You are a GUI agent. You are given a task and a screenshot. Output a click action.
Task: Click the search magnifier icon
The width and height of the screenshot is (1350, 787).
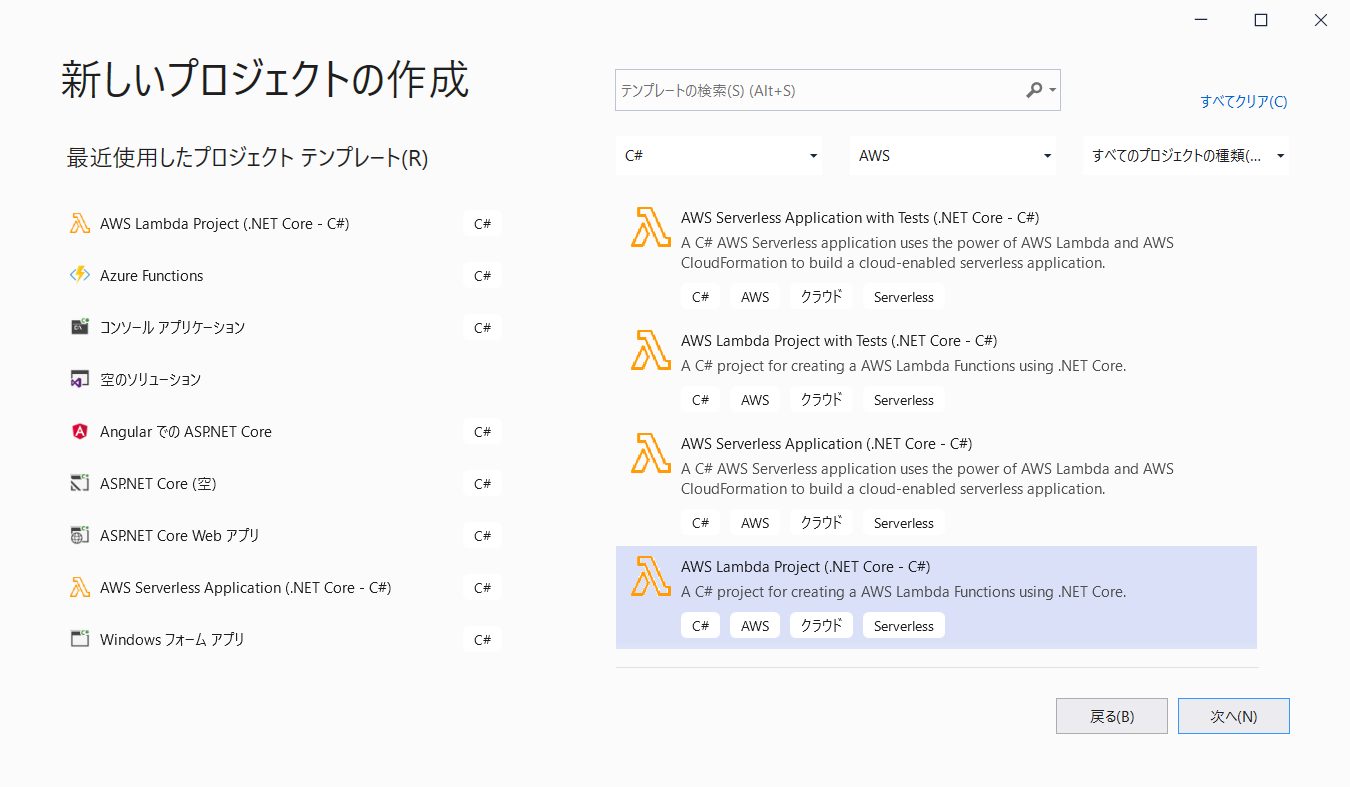[x=1034, y=90]
